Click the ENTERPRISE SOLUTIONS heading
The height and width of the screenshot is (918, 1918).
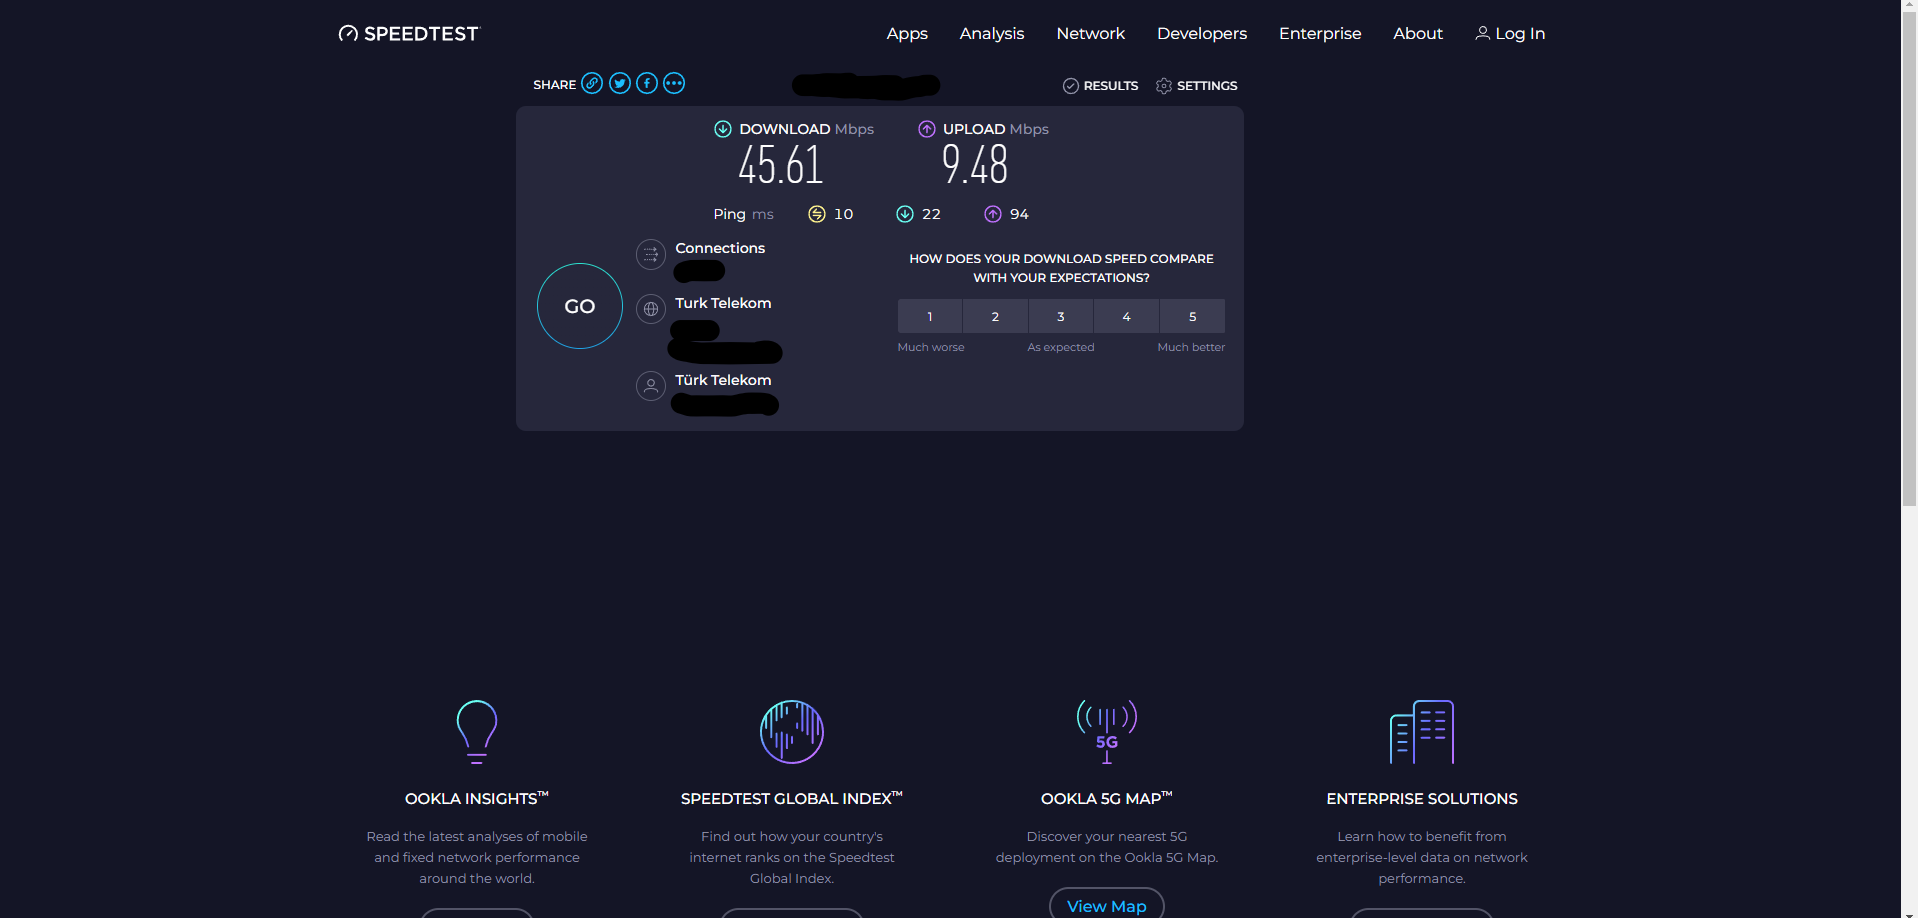1422,799
